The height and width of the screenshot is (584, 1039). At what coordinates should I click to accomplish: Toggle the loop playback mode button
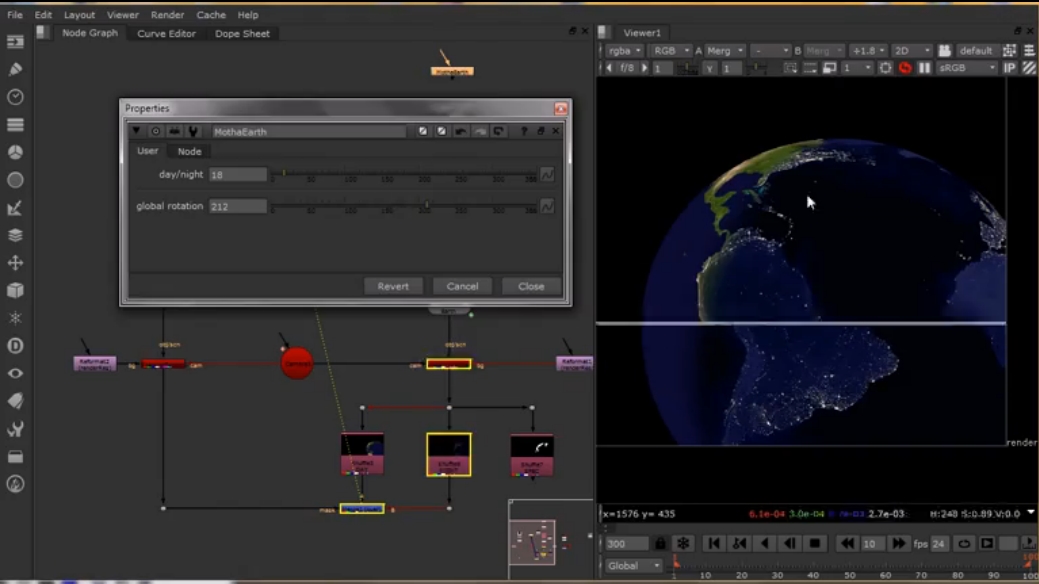(964, 544)
